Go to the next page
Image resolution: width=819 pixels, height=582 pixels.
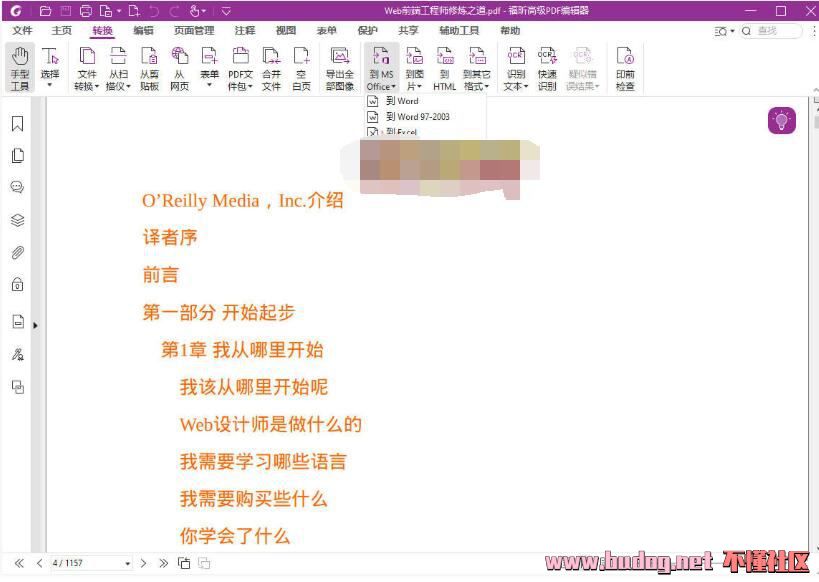pos(144,563)
